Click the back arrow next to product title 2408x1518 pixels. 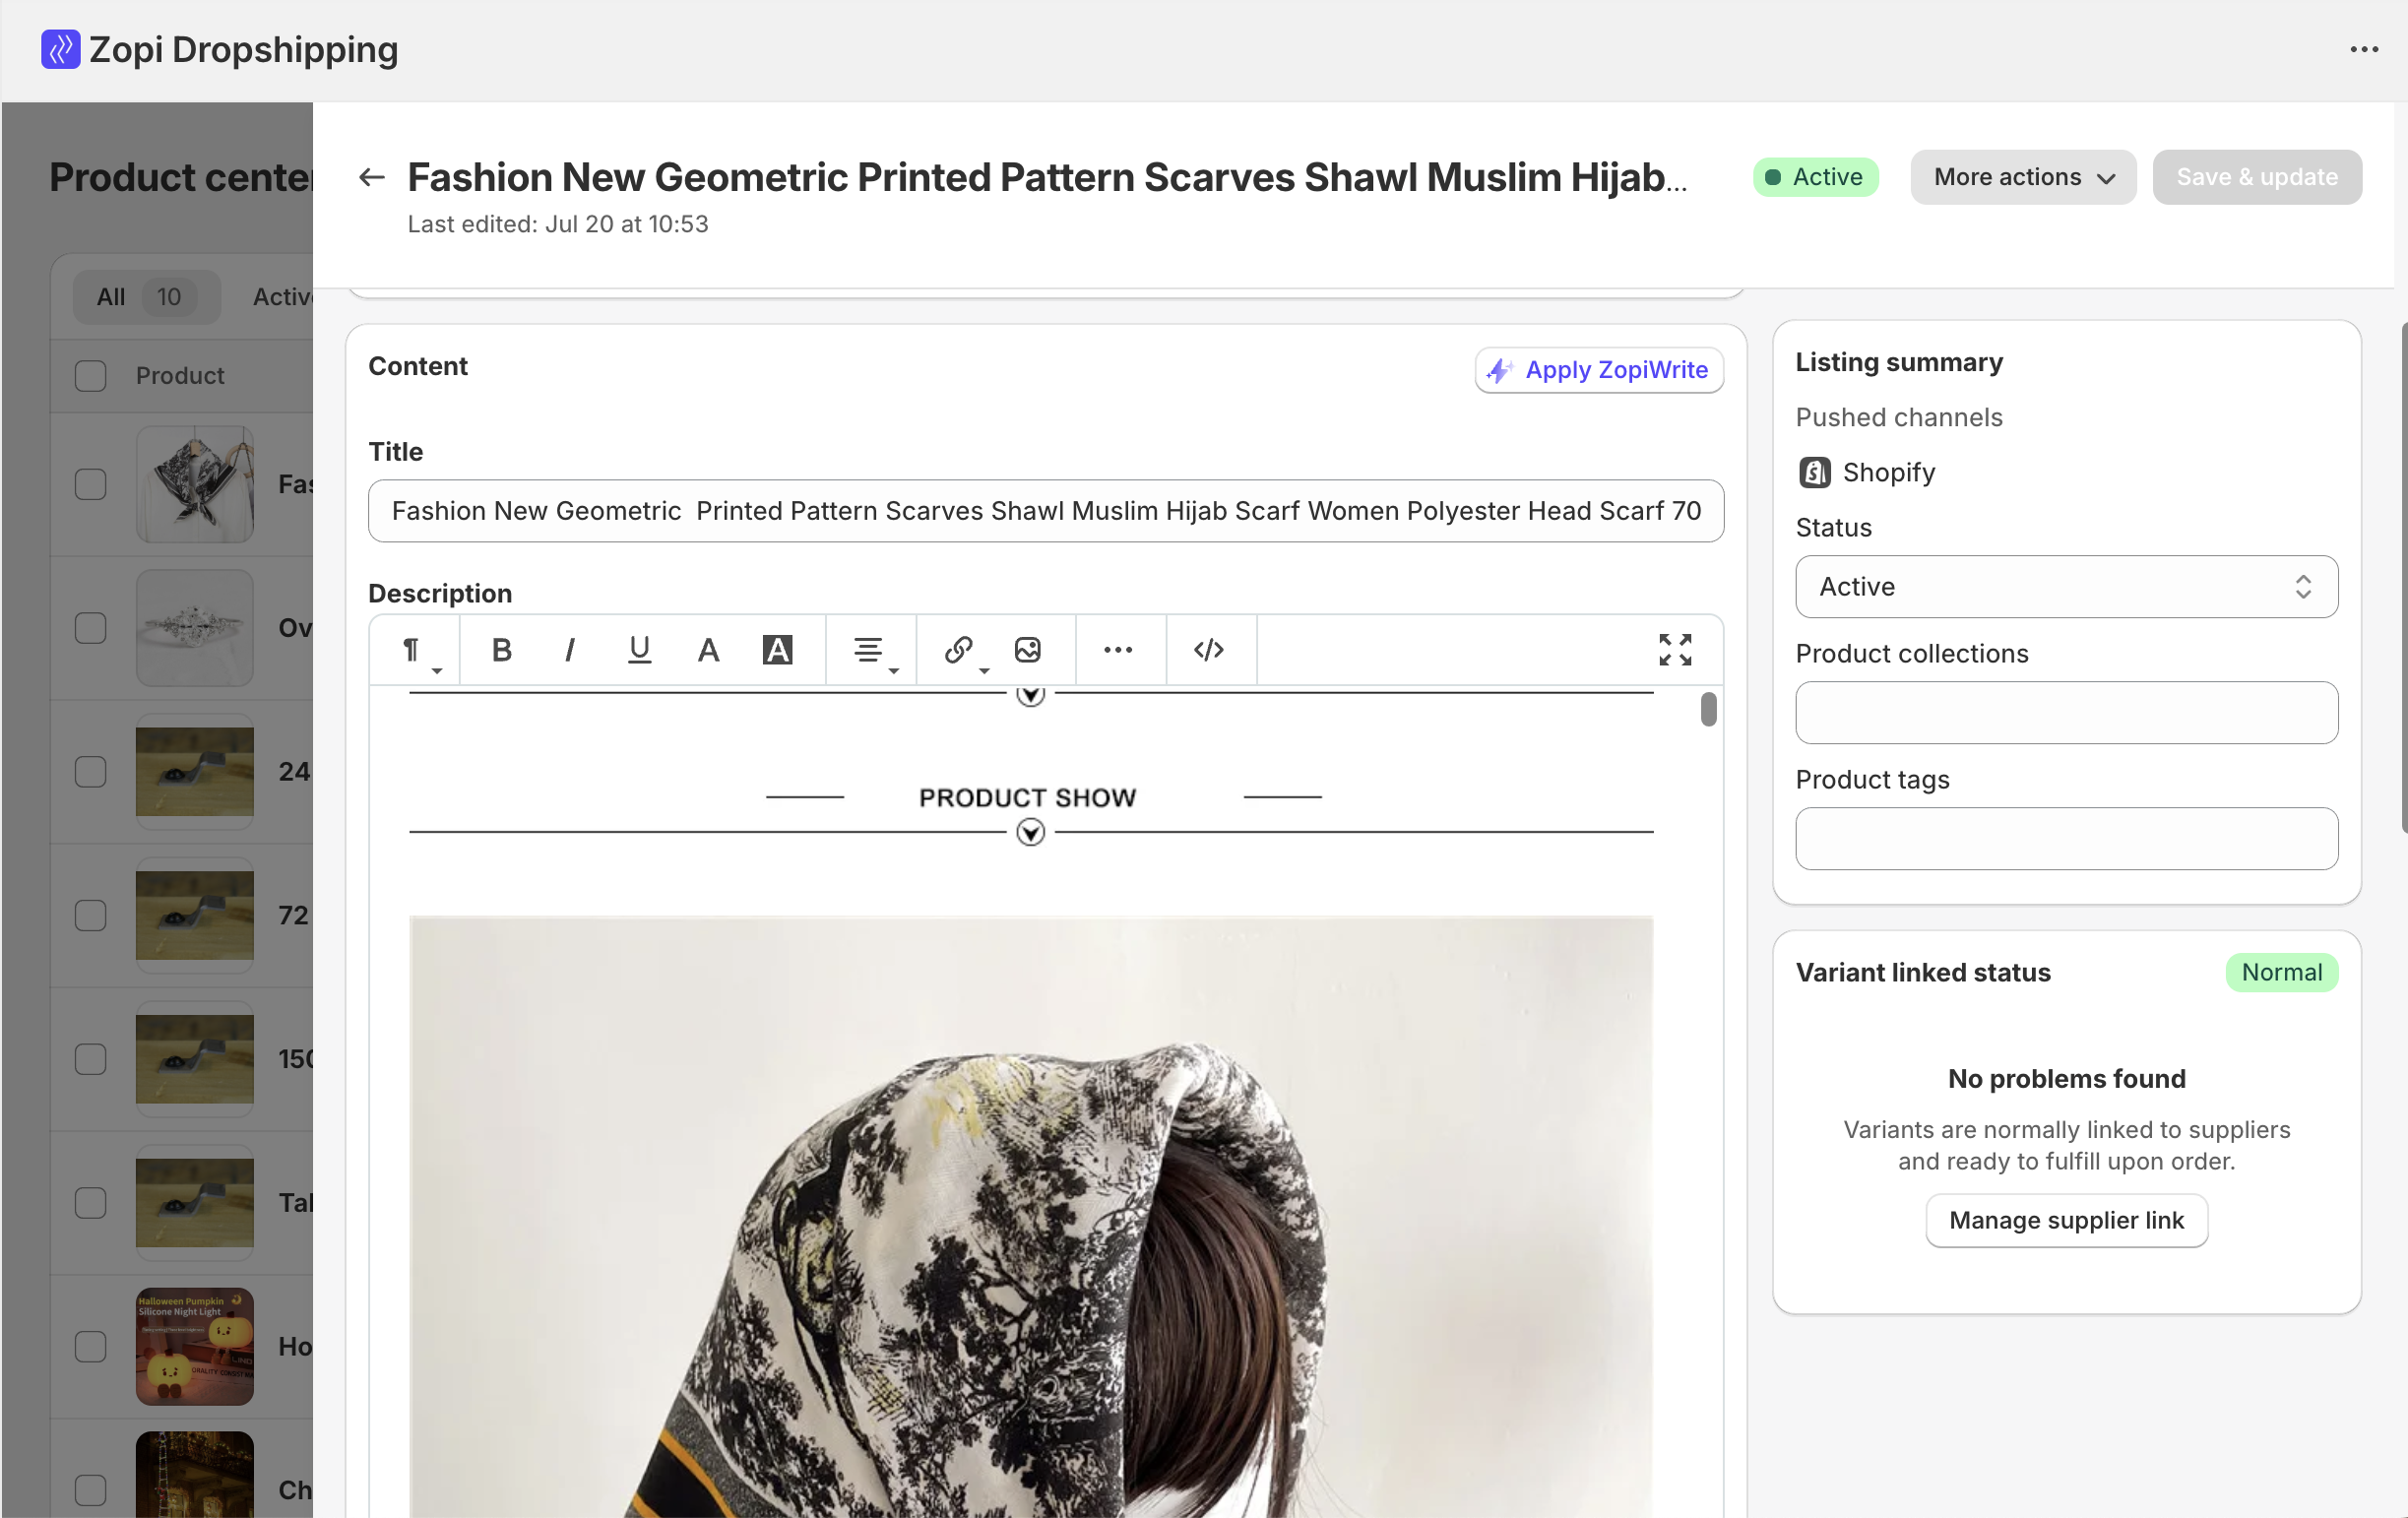[371, 177]
